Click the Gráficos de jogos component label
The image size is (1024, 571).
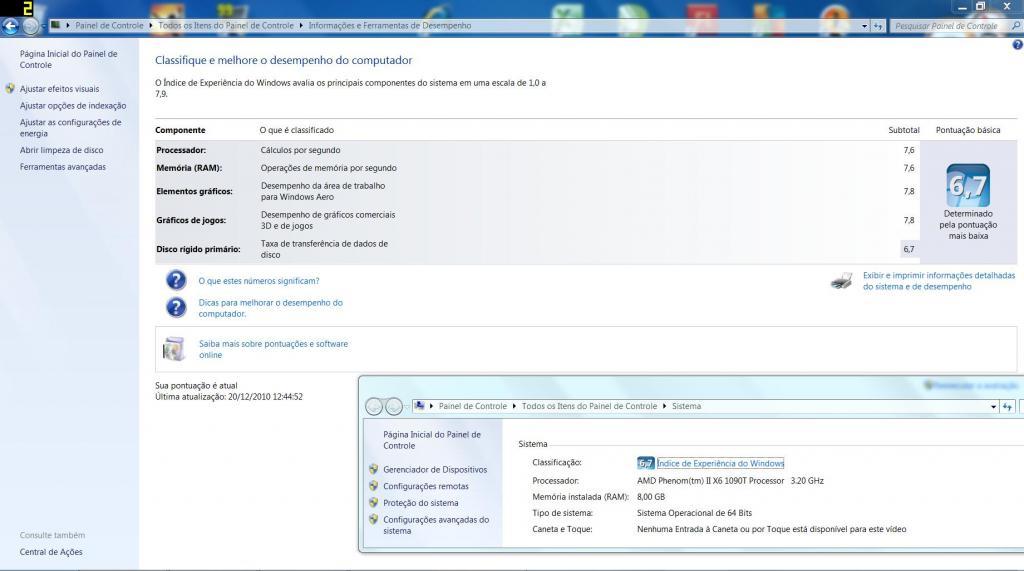pos(191,220)
